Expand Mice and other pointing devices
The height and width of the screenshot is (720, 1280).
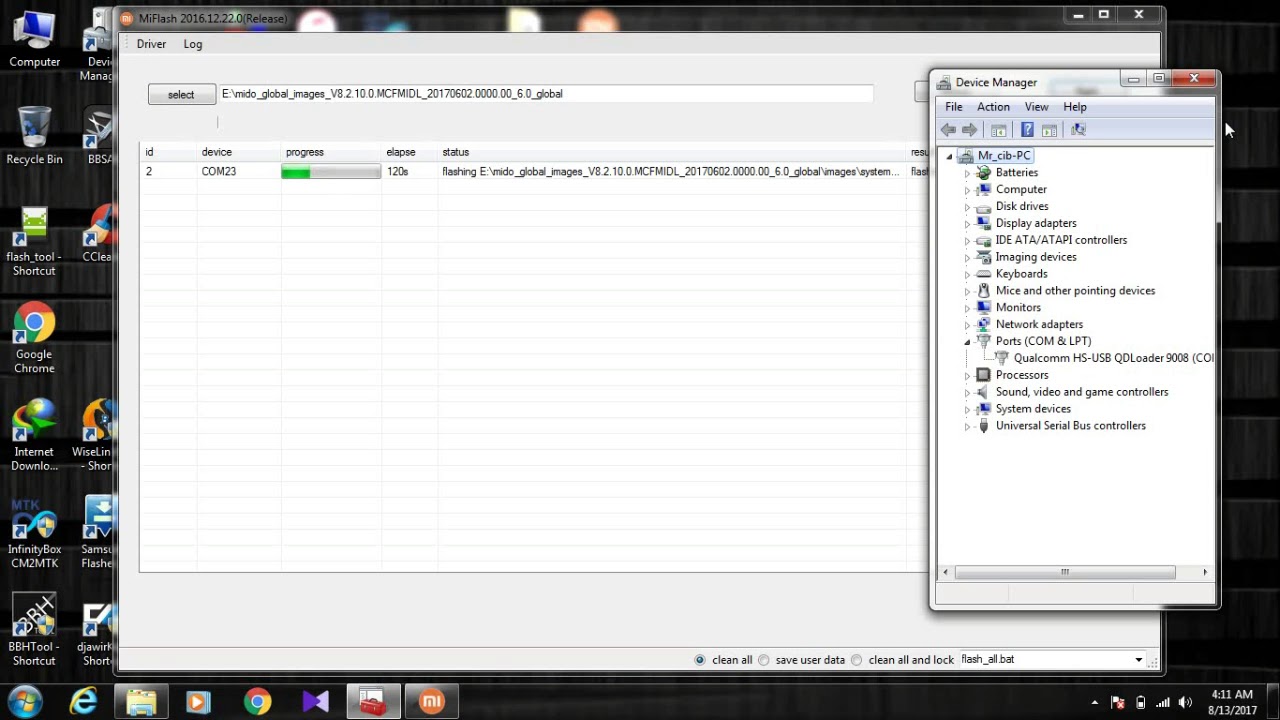pyautogui.click(x=967, y=291)
